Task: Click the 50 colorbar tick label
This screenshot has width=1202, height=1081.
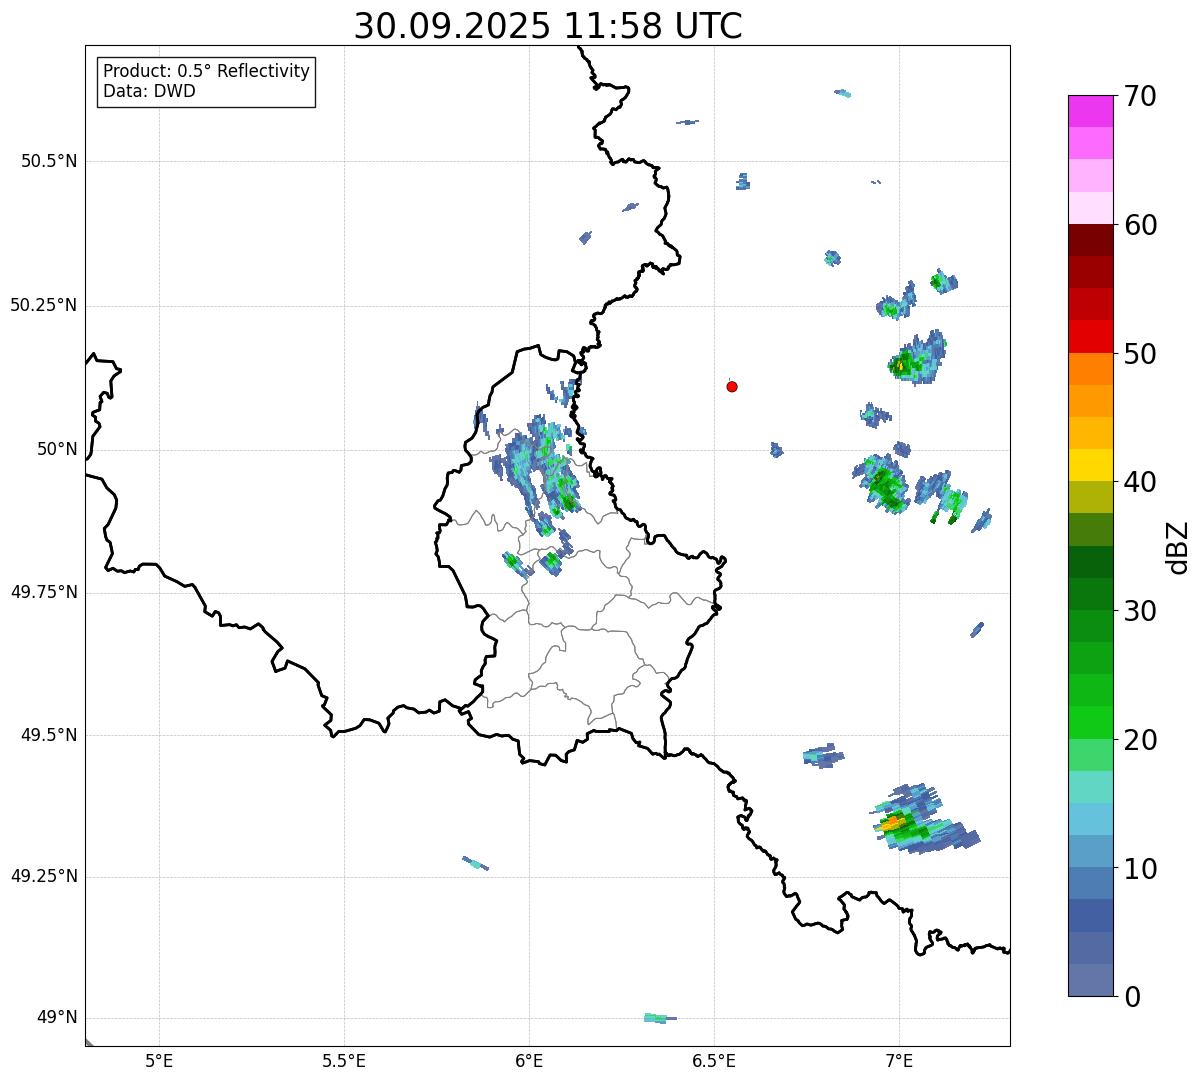Action: tap(1140, 354)
